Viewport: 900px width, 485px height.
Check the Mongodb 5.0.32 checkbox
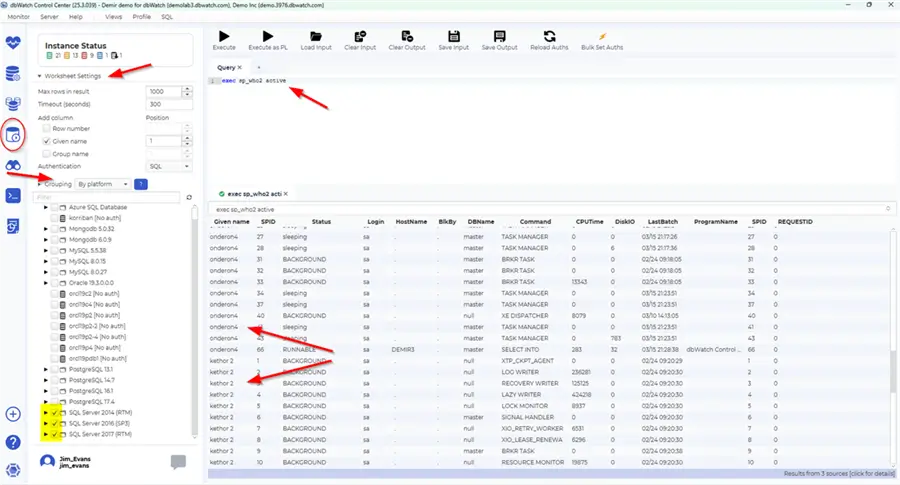[55, 229]
